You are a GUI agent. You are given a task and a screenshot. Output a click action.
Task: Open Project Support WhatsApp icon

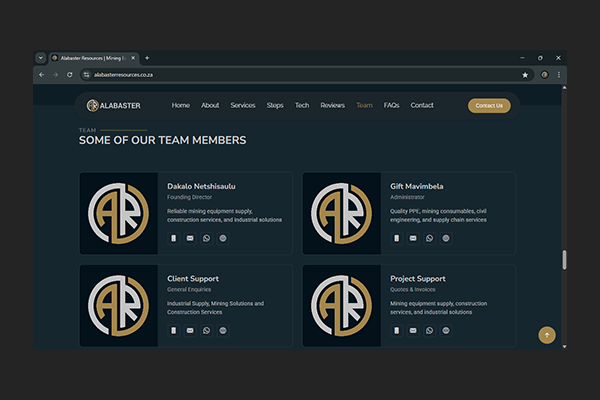coord(429,330)
